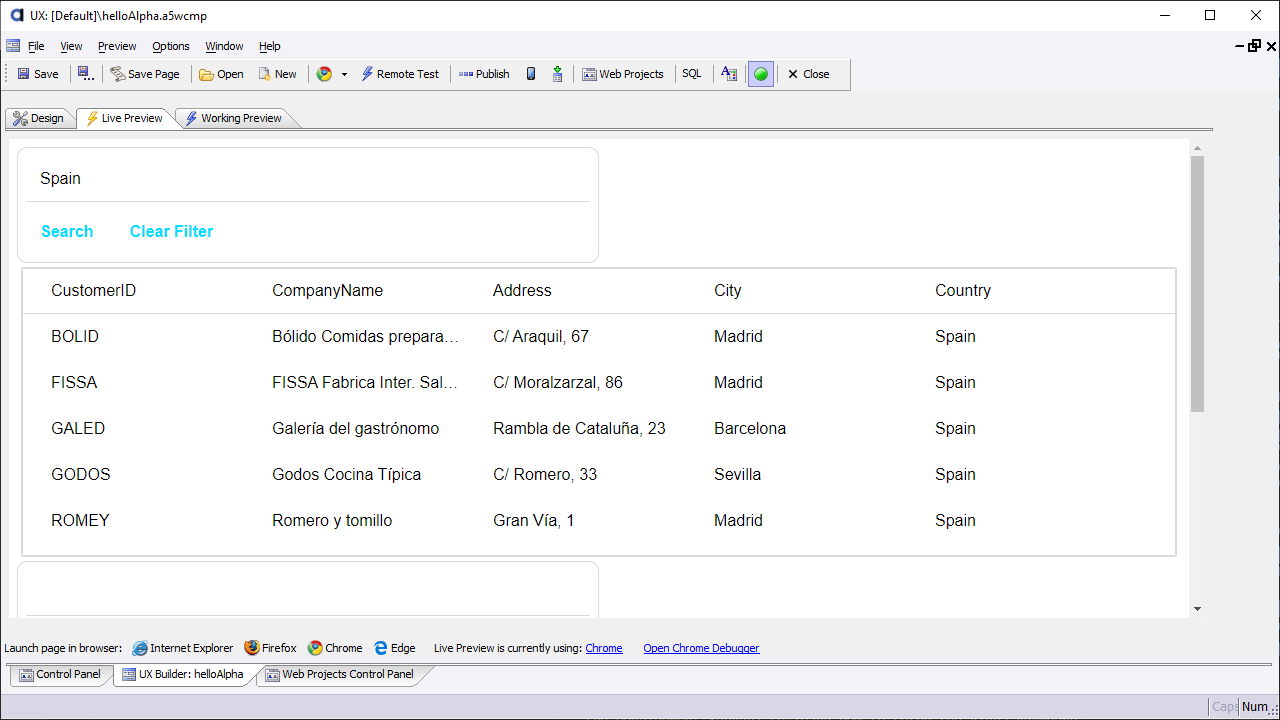Click the Gran Vía, 1 address cell

tap(534, 520)
